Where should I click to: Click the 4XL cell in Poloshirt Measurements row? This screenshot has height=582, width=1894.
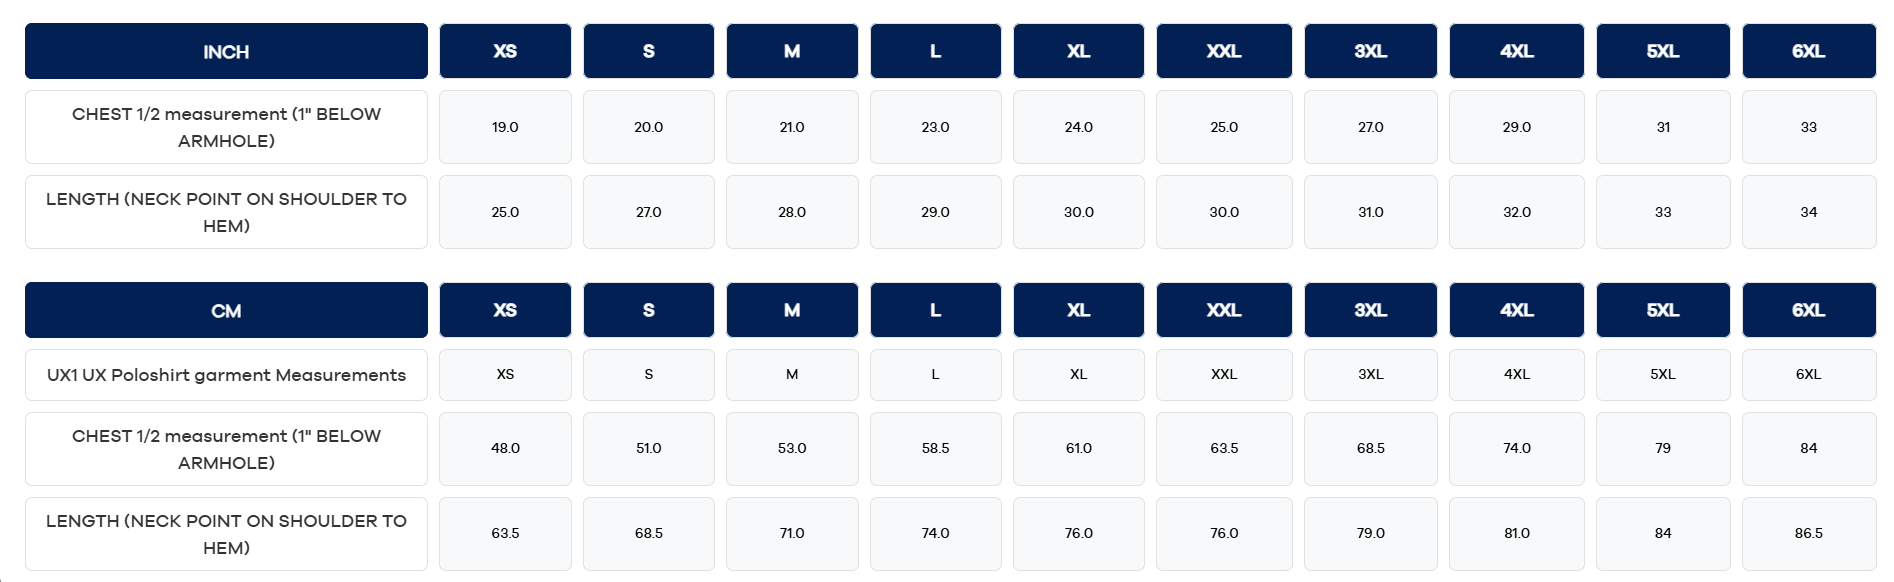1516,375
